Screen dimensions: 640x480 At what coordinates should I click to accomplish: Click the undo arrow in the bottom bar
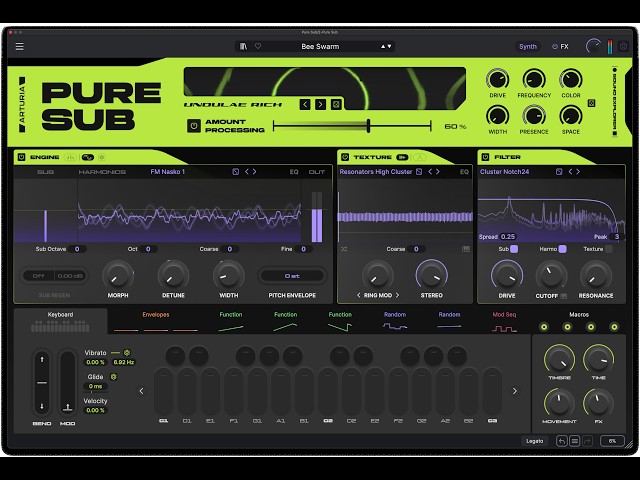562,441
